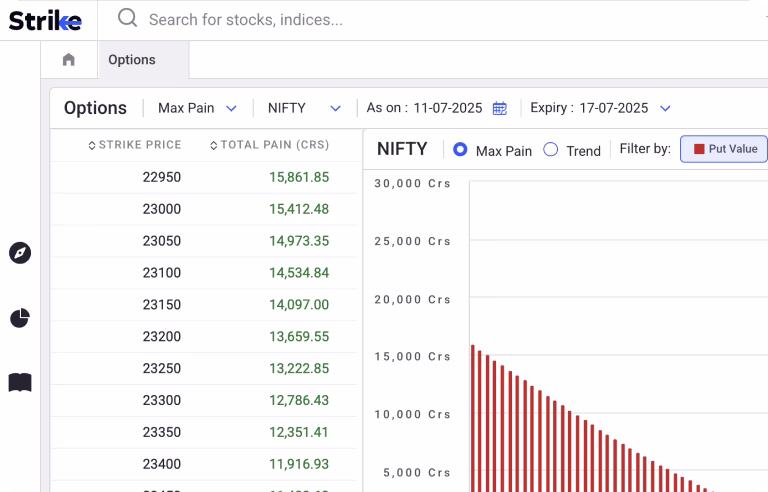The image size is (768, 492).
Task: Open the Expiry 17-07-2025 dropdown
Action: point(600,108)
